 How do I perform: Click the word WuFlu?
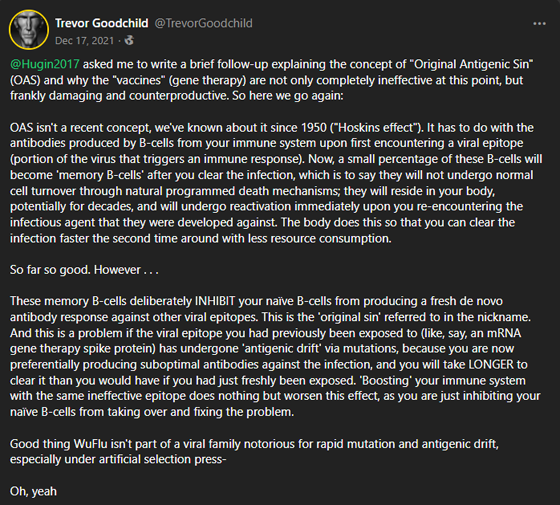[x=90, y=444]
